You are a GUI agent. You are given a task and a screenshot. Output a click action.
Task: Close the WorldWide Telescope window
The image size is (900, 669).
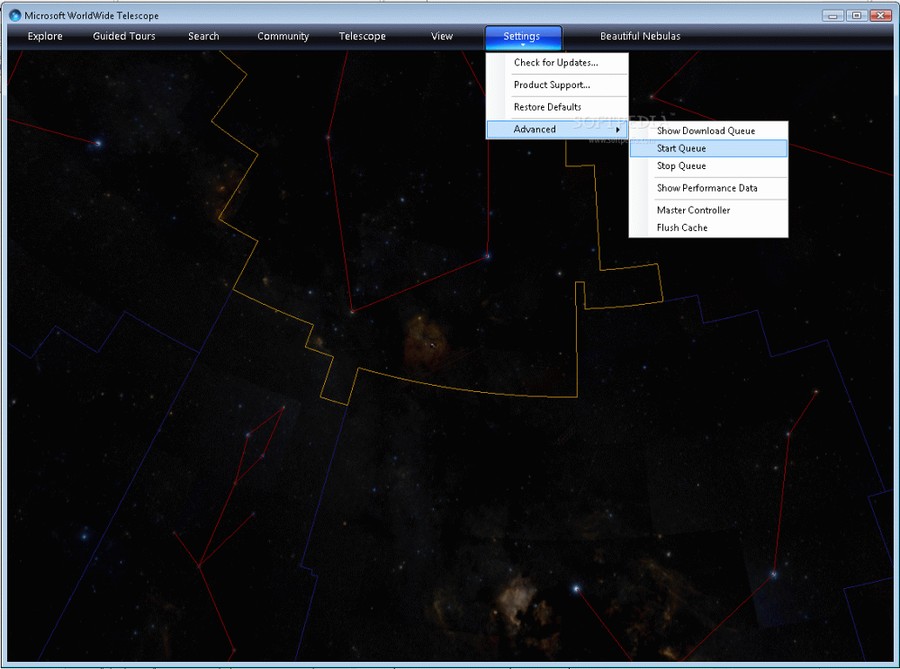click(880, 15)
